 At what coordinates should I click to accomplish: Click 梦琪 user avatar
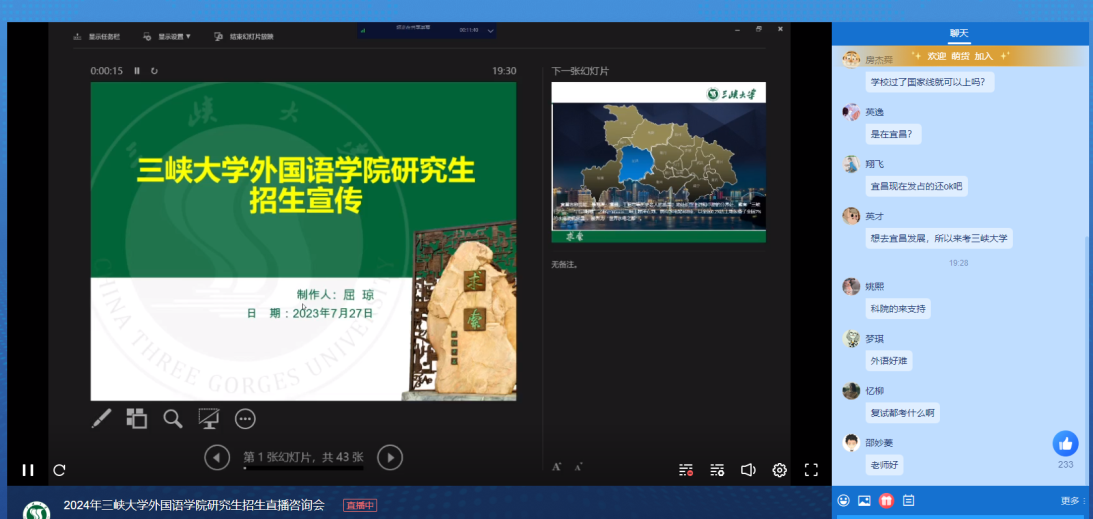(x=851, y=339)
